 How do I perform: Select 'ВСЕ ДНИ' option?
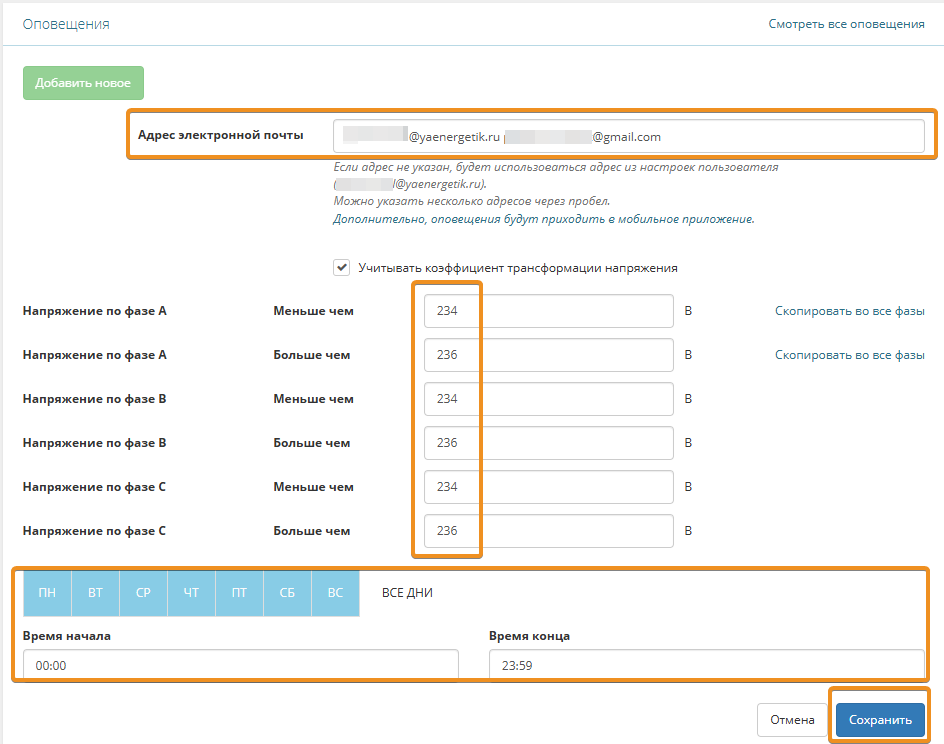[x=407, y=593]
